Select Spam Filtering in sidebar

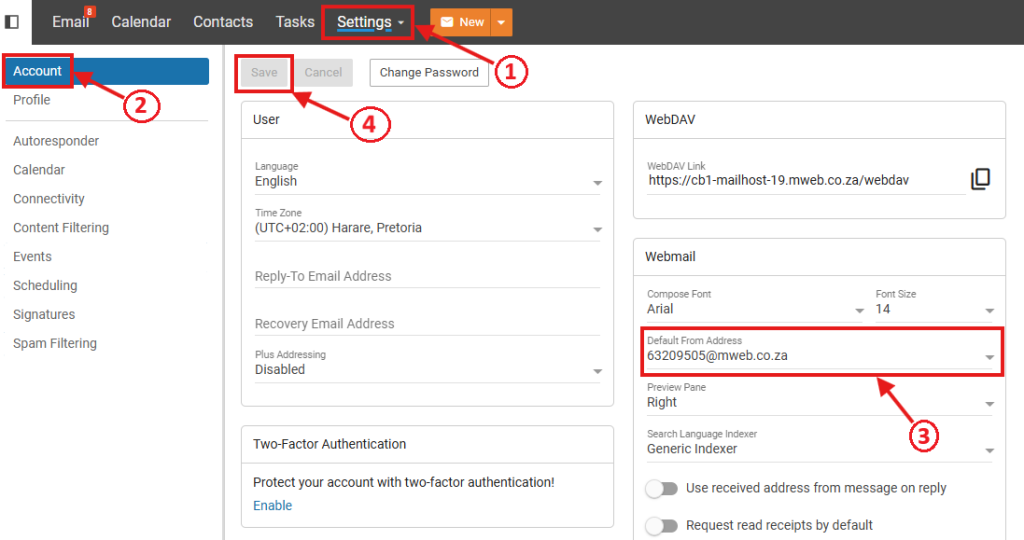click(x=55, y=343)
